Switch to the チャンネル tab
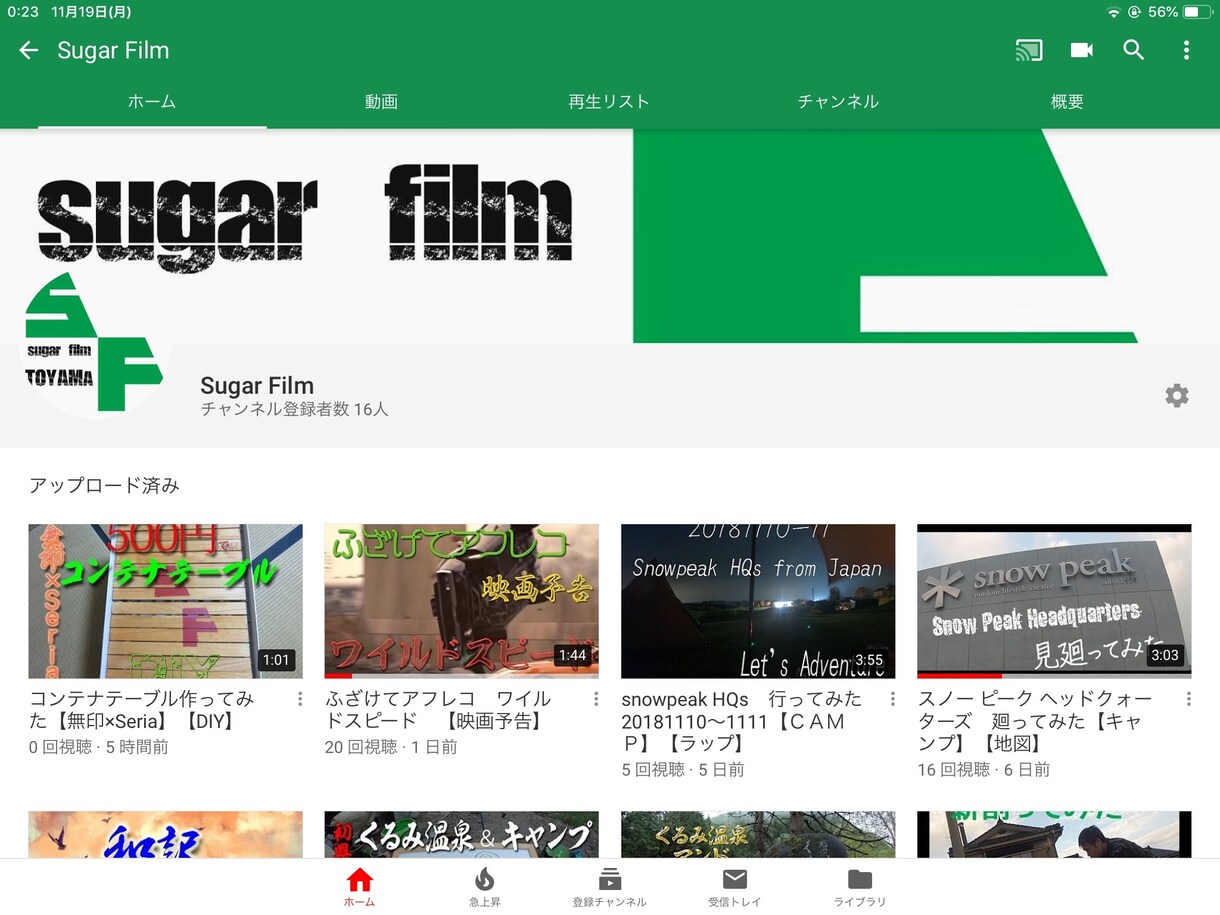 [x=838, y=102]
